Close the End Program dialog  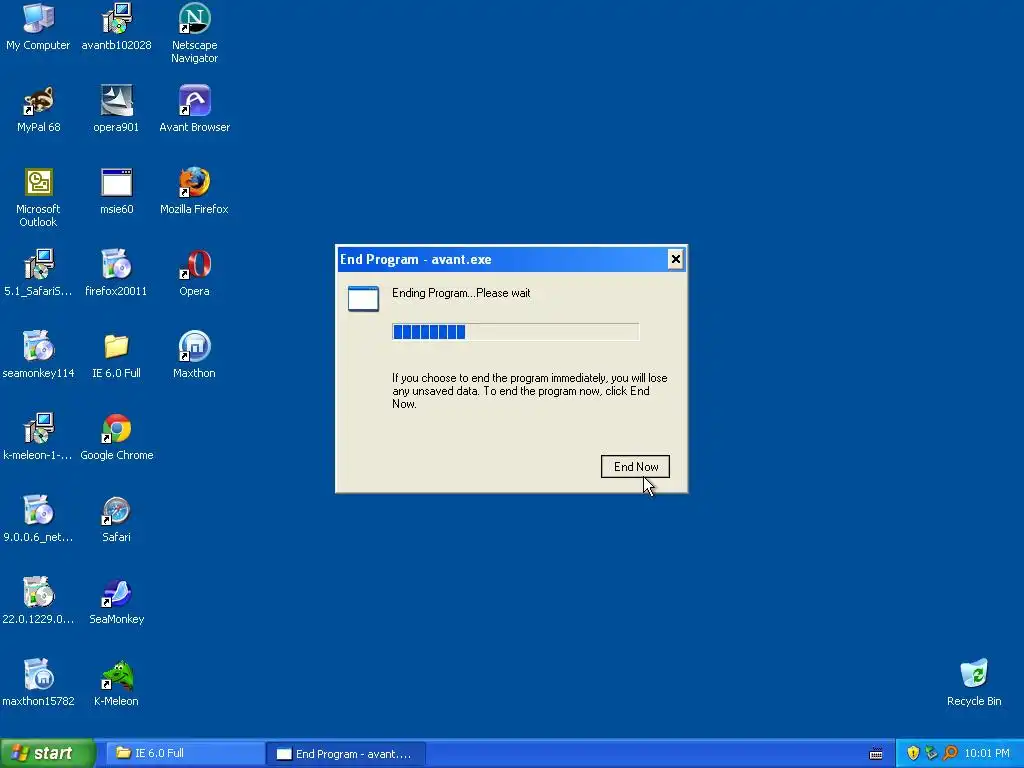click(x=675, y=259)
